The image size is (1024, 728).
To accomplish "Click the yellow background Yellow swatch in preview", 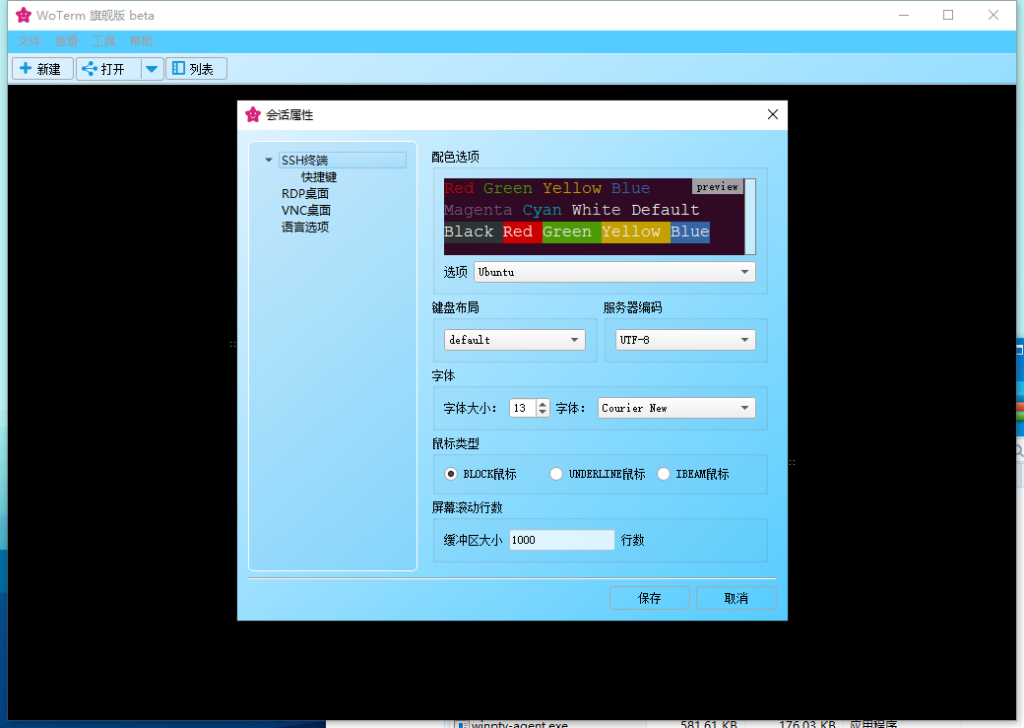I will (635, 232).
